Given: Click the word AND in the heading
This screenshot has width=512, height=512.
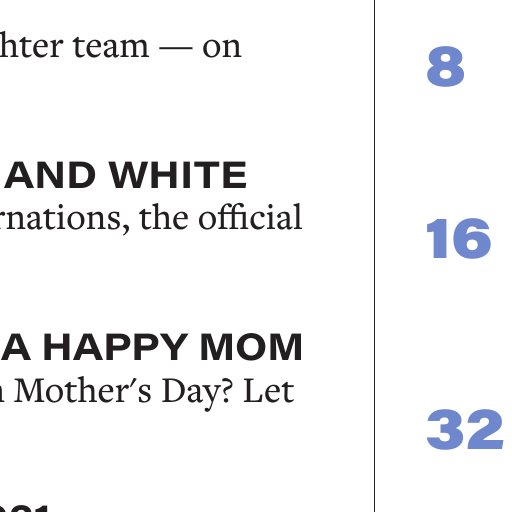Looking at the screenshot, I should (x=50, y=175).
